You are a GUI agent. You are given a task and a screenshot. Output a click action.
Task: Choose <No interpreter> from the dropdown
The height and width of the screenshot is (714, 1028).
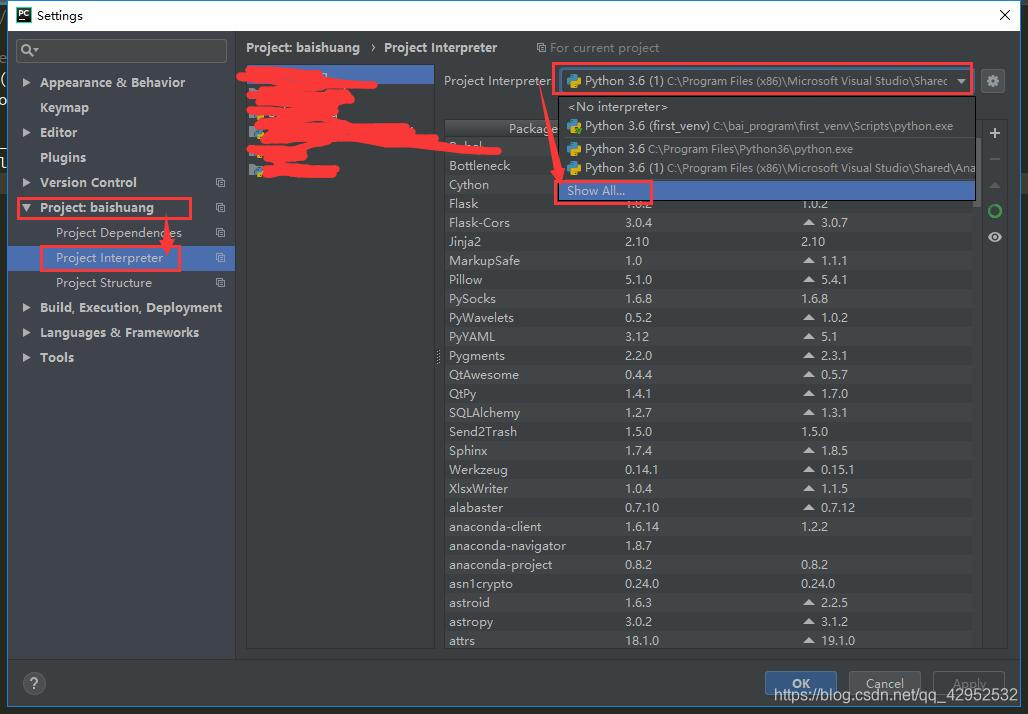pyautogui.click(x=767, y=107)
